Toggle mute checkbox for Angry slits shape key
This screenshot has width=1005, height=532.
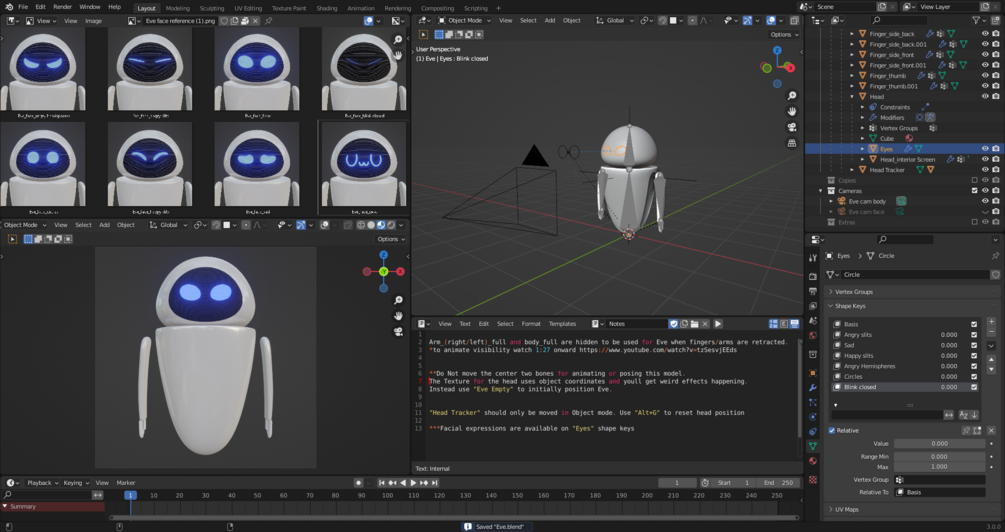pos(974,335)
